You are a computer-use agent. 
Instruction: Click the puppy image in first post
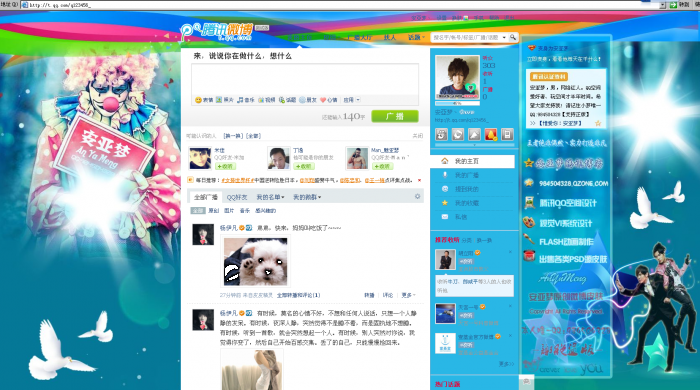[x=255, y=261]
